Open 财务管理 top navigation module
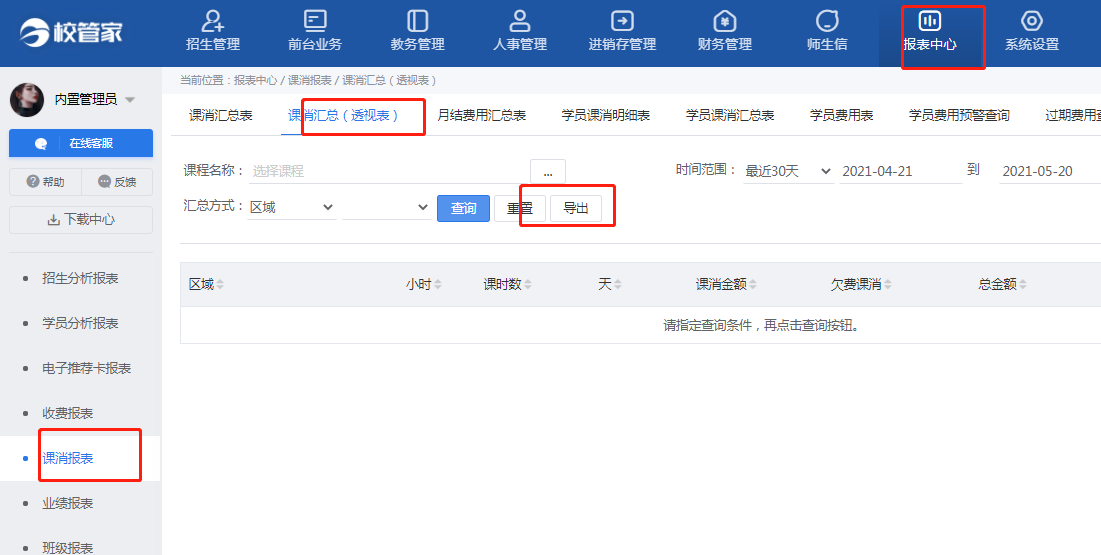The image size is (1101, 555). coord(725,32)
